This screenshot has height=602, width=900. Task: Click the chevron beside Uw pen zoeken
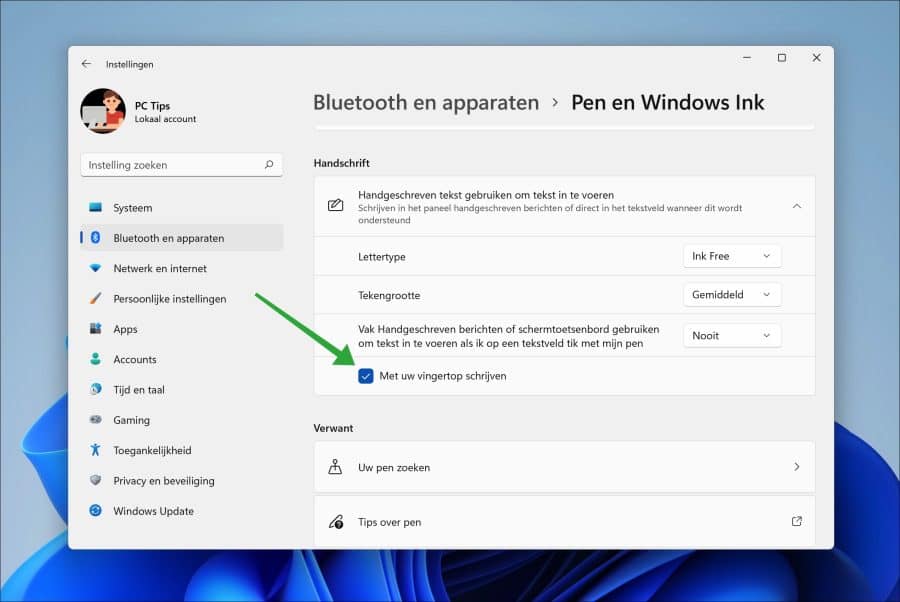[x=797, y=467]
